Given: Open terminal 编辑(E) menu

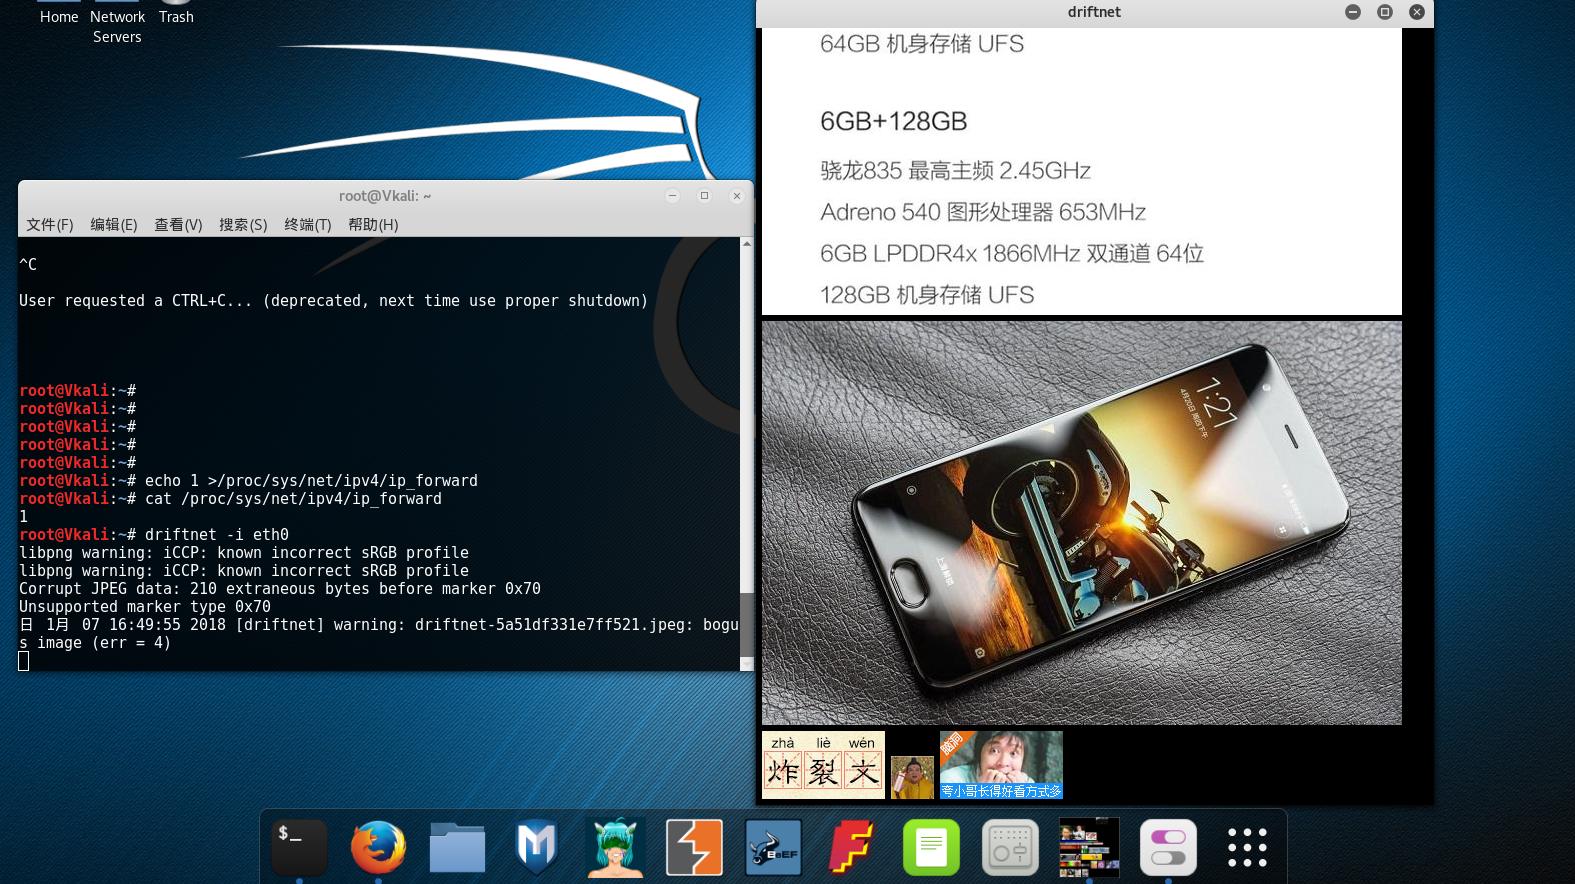Looking at the screenshot, I should [x=114, y=225].
